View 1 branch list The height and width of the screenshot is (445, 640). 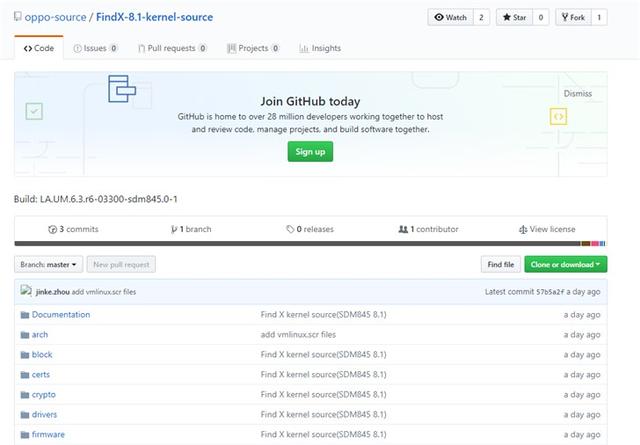click(191, 229)
